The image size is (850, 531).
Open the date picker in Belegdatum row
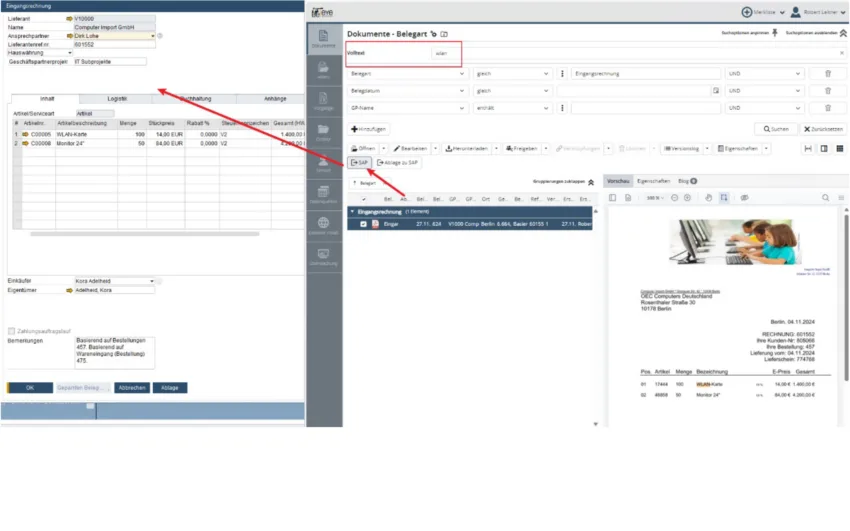pos(716,90)
